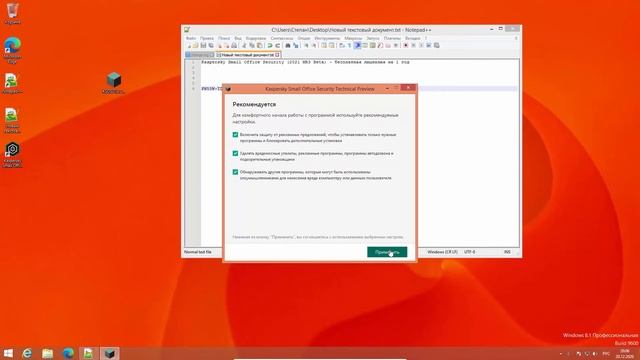Click the Replace icon in Notepad++ toolbar
640x360 pixels.
(296, 45)
